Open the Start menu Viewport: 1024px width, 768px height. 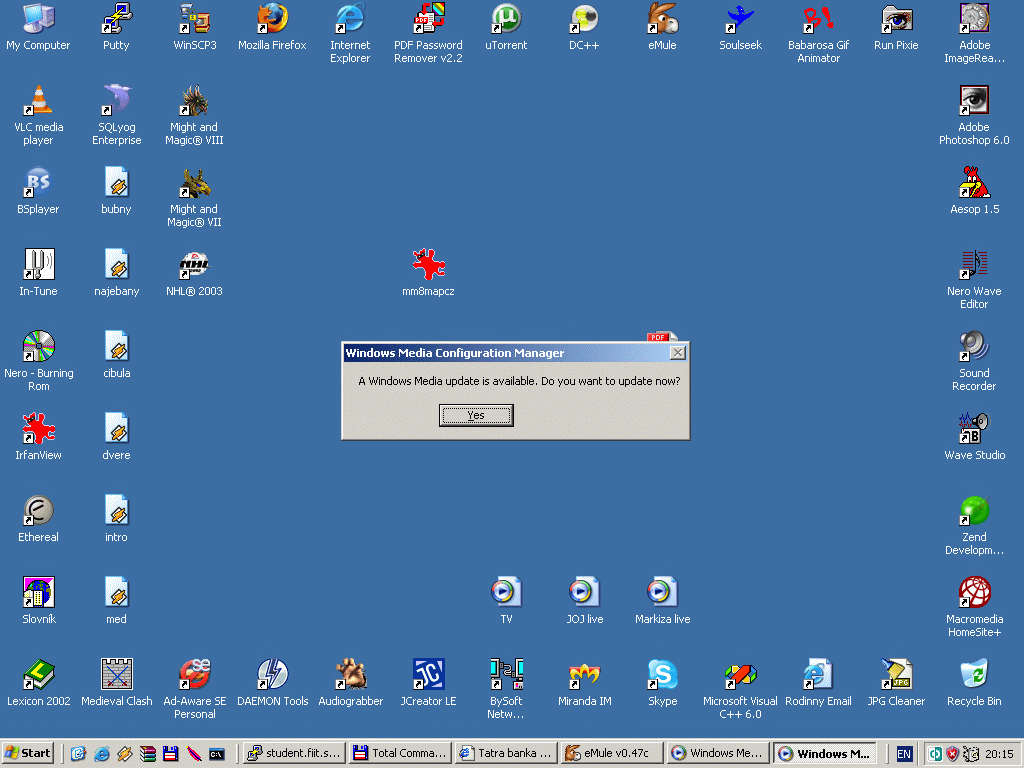(29, 753)
